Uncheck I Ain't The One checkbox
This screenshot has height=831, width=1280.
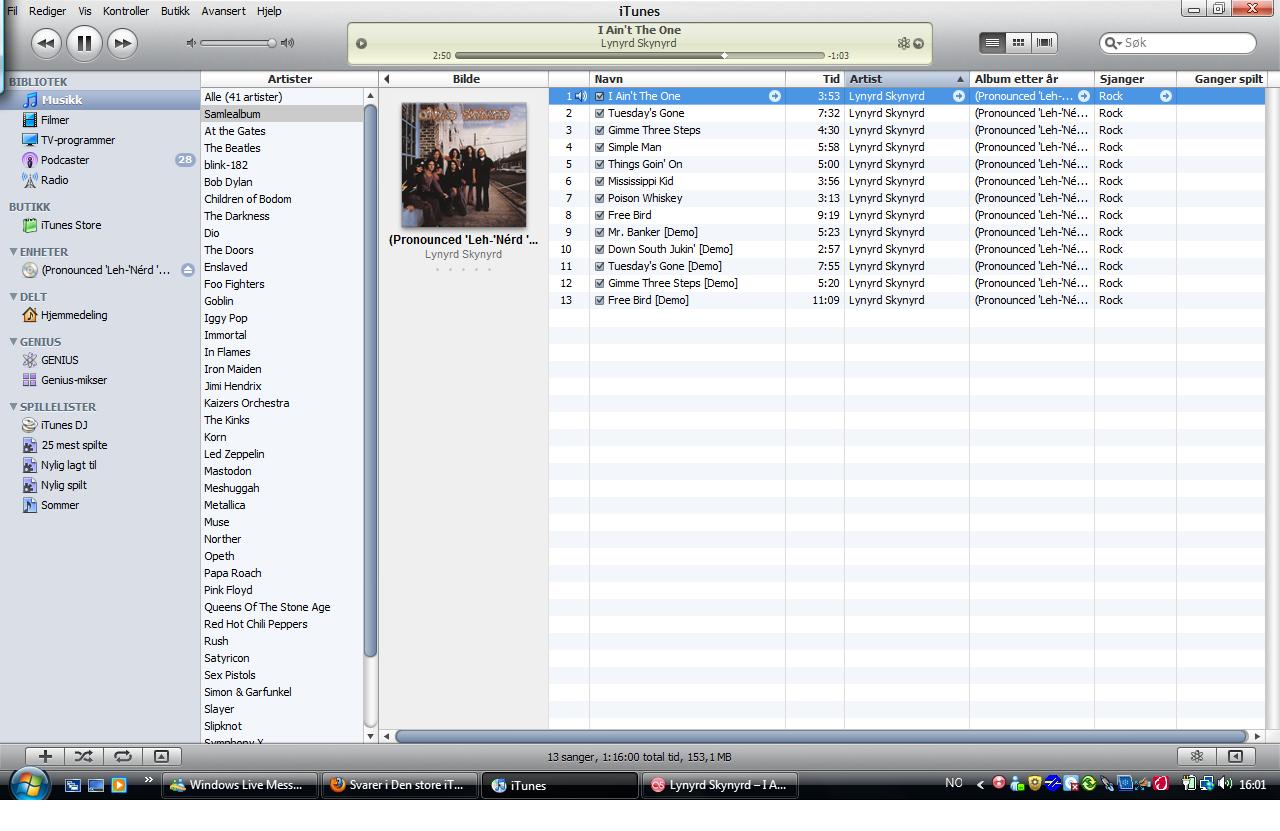click(x=600, y=96)
